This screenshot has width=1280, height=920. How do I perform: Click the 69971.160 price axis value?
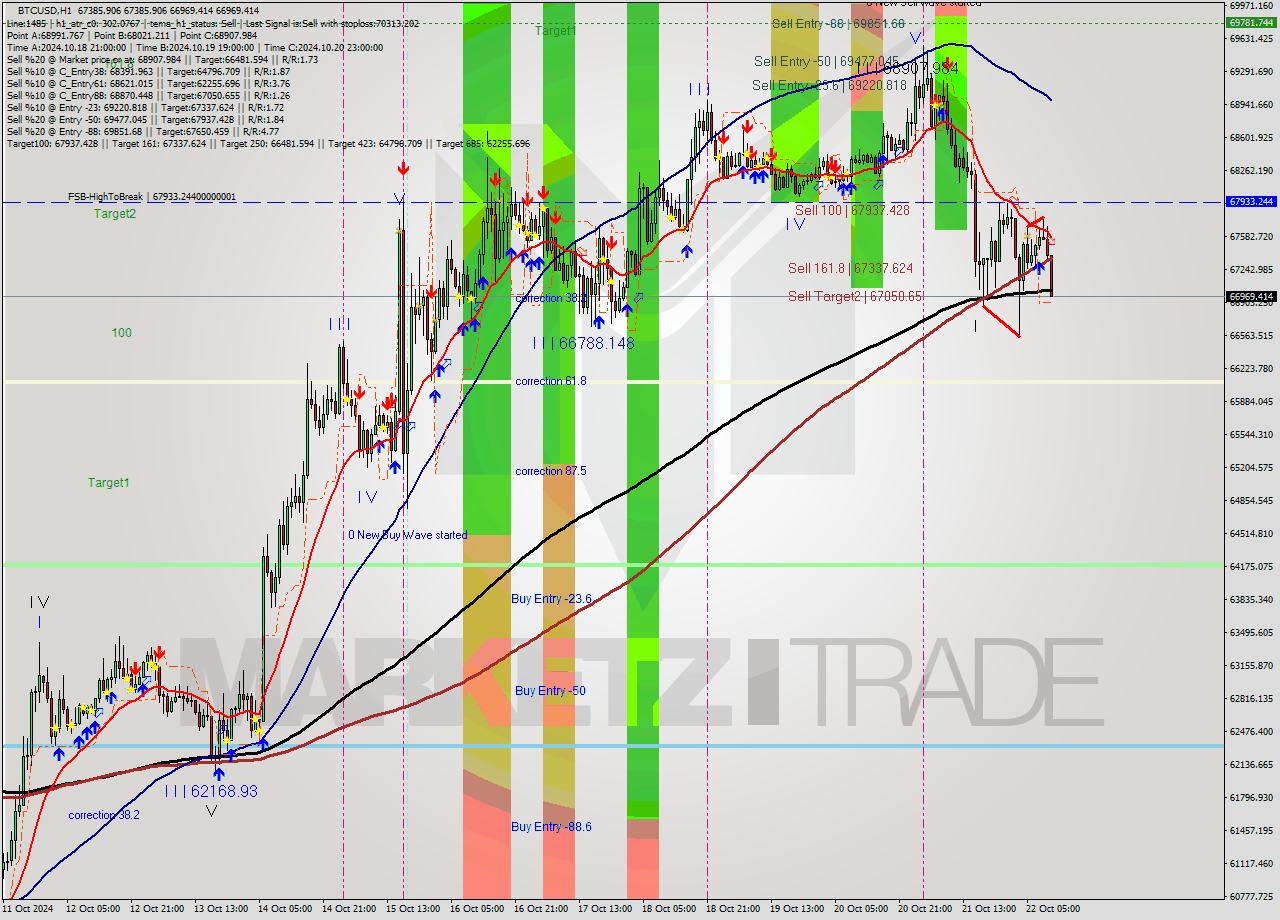pyautogui.click(x=1251, y=5)
